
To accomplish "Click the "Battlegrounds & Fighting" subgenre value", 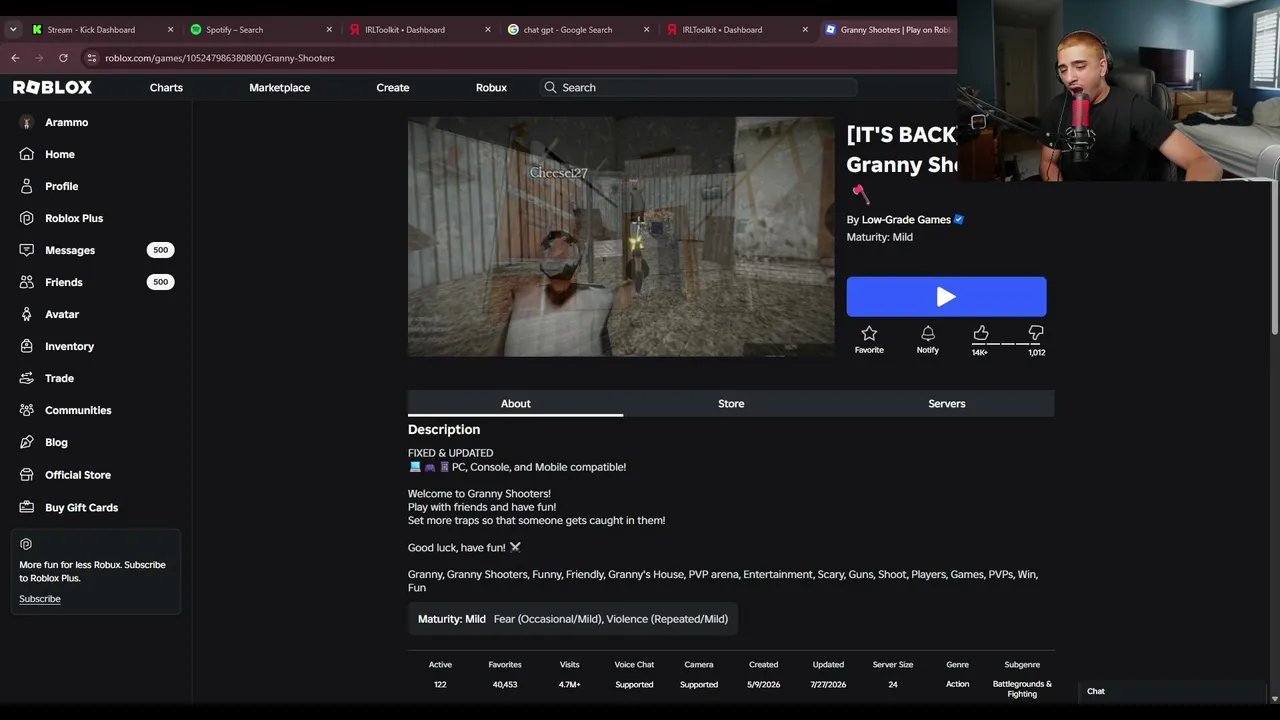I will pyautogui.click(x=1022, y=689).
